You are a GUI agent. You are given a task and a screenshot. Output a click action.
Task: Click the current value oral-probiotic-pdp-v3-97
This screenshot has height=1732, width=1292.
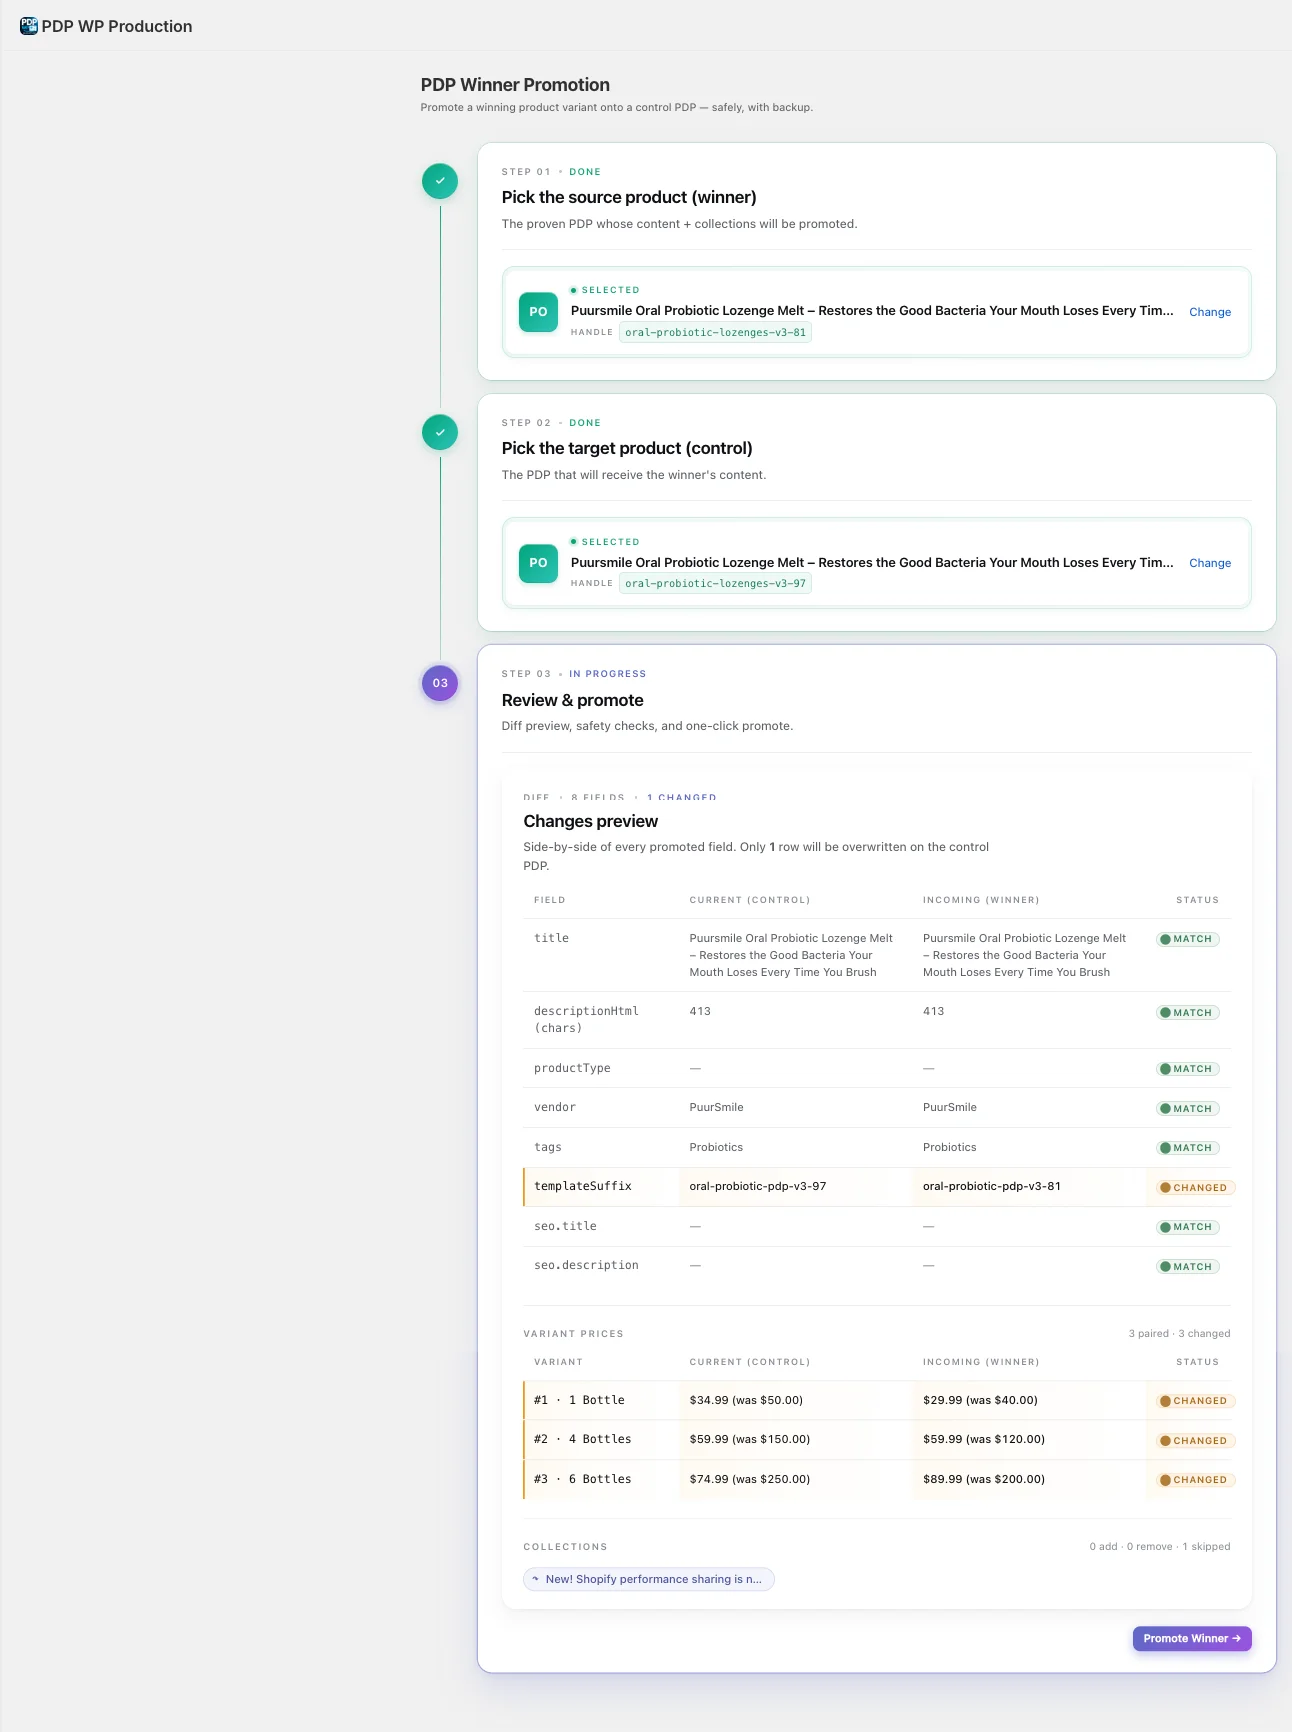click(758, 1186)
